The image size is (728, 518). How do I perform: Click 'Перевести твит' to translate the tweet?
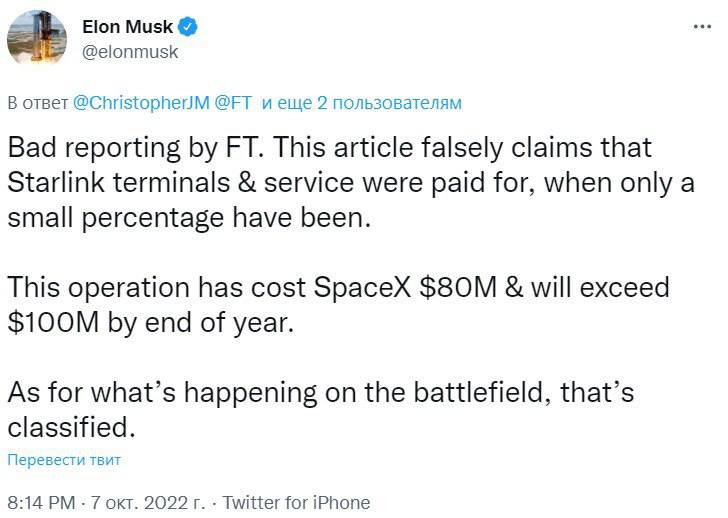64,461
